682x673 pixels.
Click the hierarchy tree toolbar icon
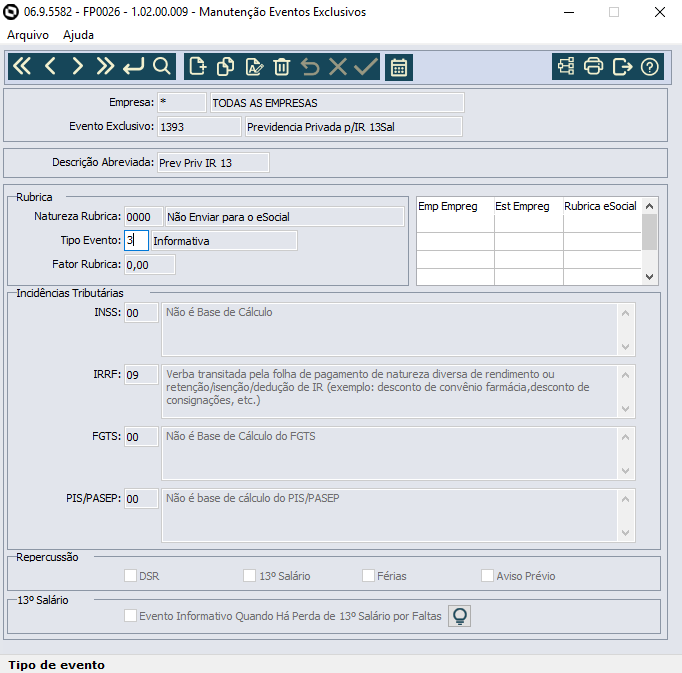click(566, 67)
